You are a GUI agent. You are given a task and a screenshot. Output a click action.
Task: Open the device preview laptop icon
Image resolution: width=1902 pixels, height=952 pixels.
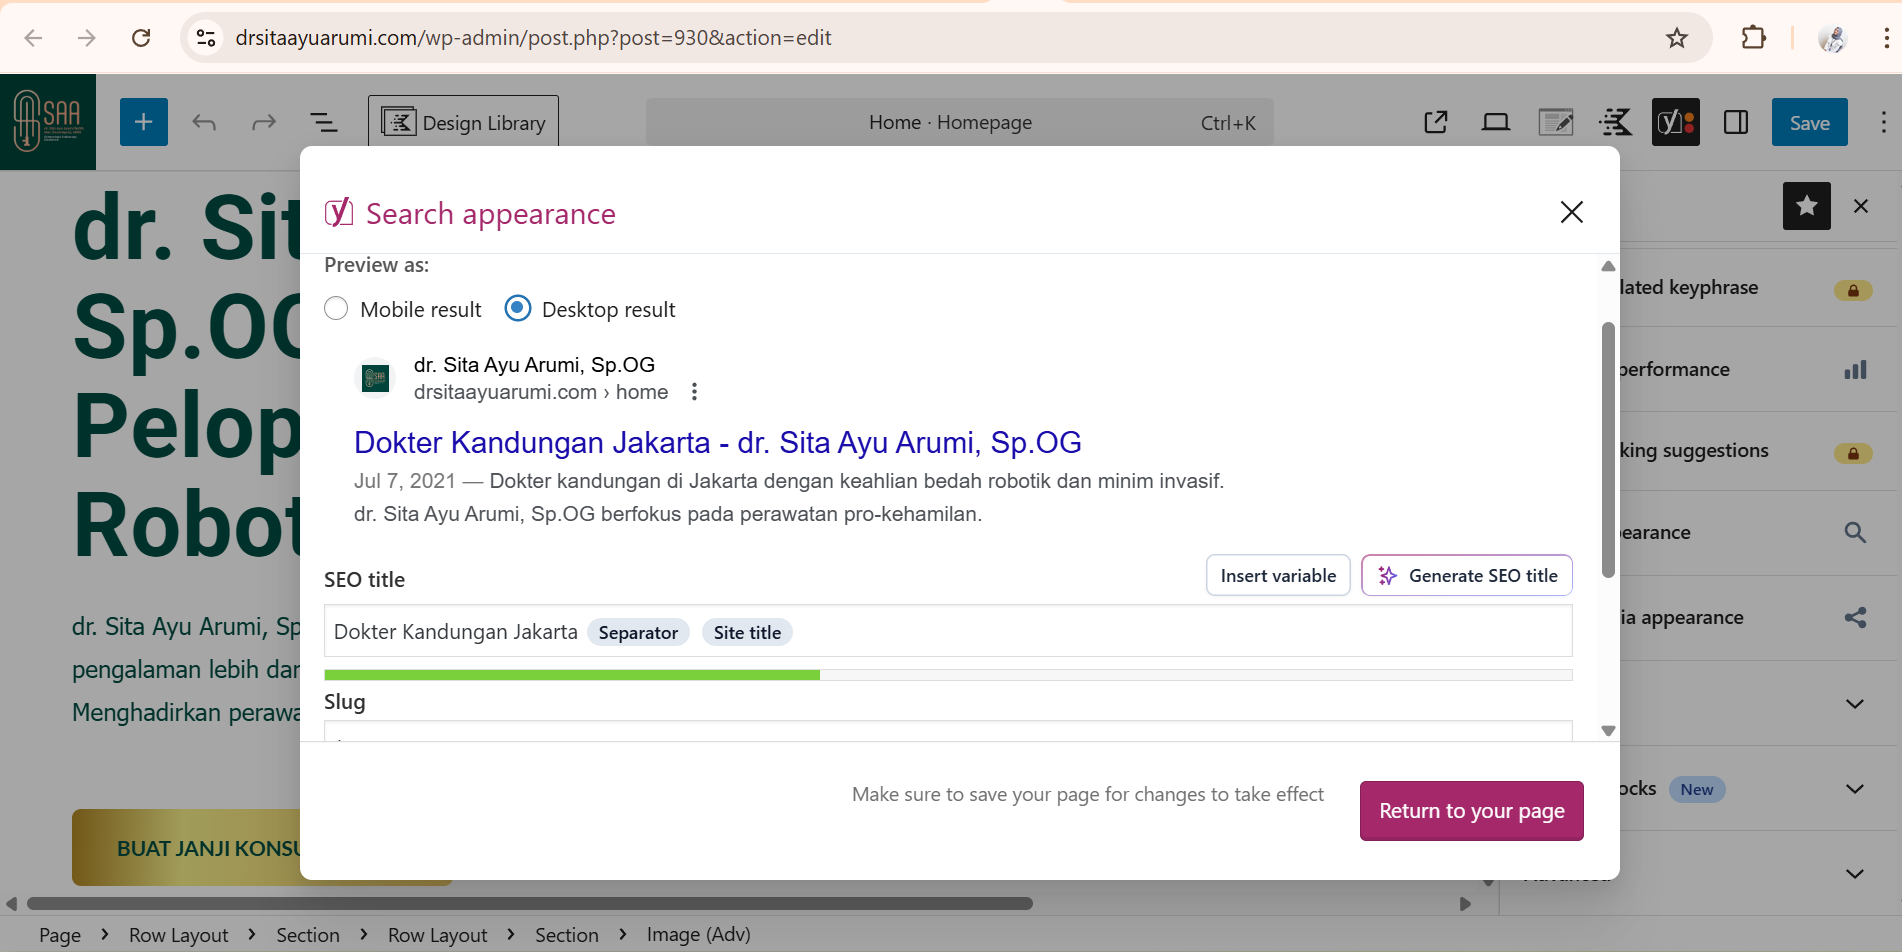(x=1496, y=122)
